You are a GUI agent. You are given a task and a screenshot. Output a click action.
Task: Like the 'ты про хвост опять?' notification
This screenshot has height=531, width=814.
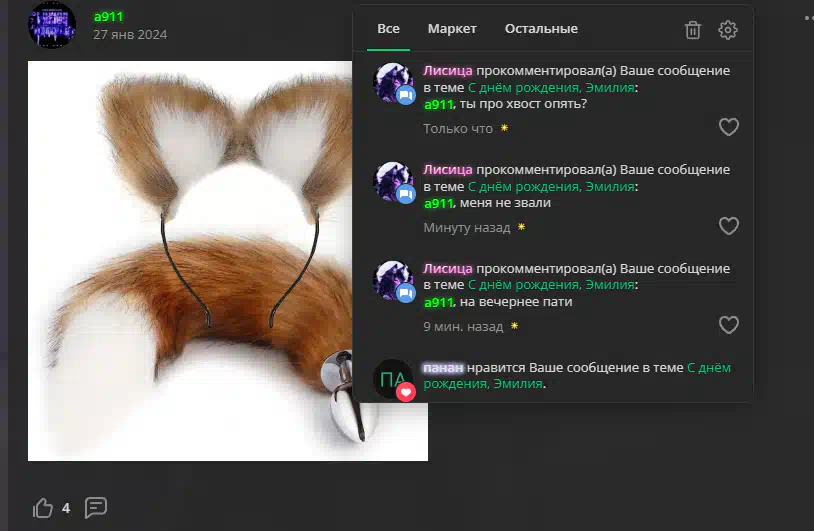click(728, 127)
